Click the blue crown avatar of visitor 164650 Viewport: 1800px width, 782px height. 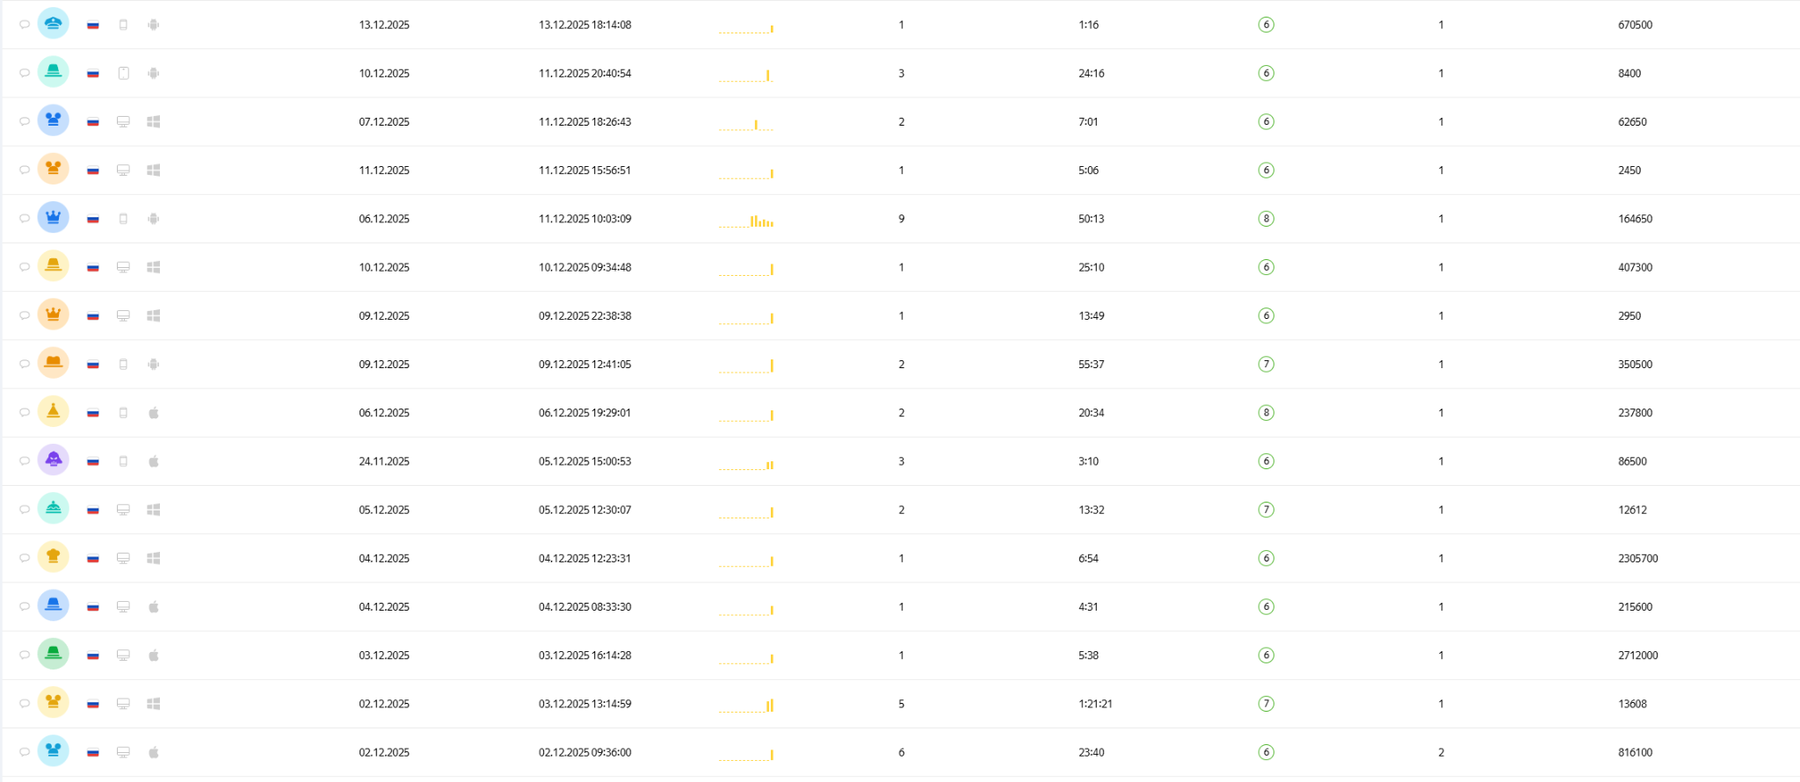pyautogui.click(x=53, y=217)
